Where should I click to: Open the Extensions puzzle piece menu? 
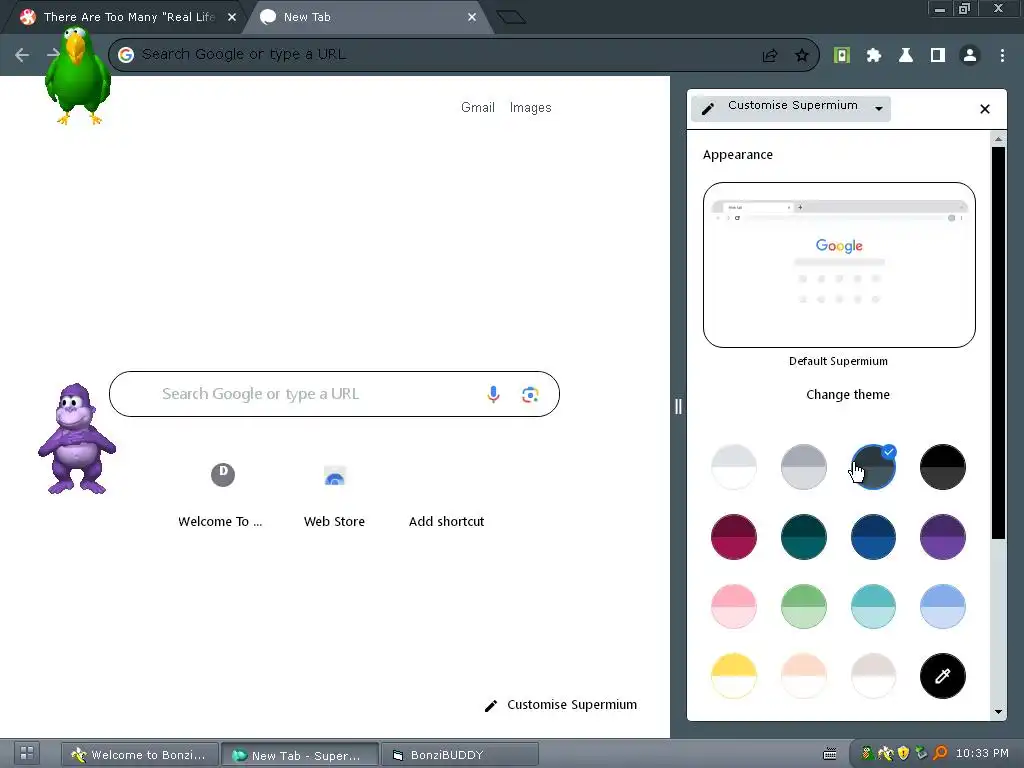pyautogui.click(x=874, y=56)
